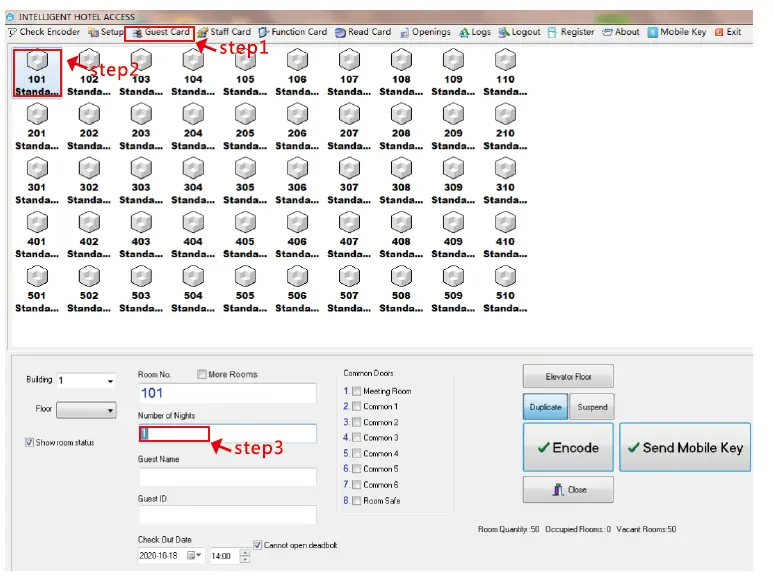Check the Room Safe option
This screenshot has height=581, width=773.
(357, 501)
